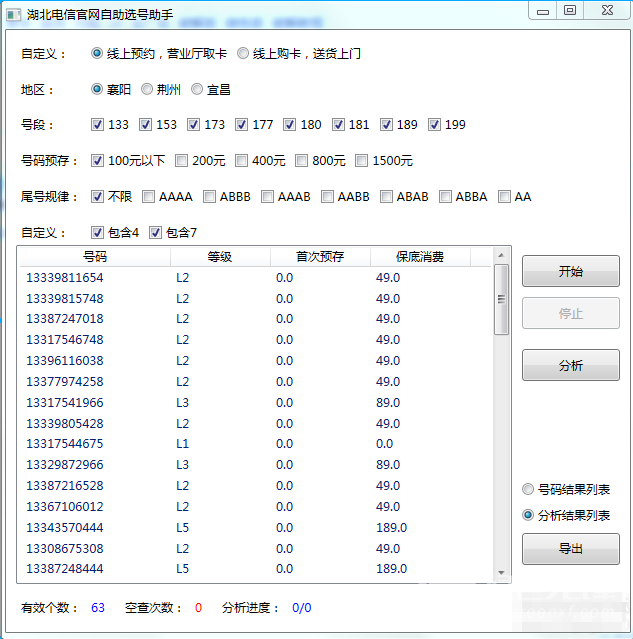Select row 13339815748
The height and width of the screenshot is (639, 633).
pyautogui.click(x=255, y=298)
